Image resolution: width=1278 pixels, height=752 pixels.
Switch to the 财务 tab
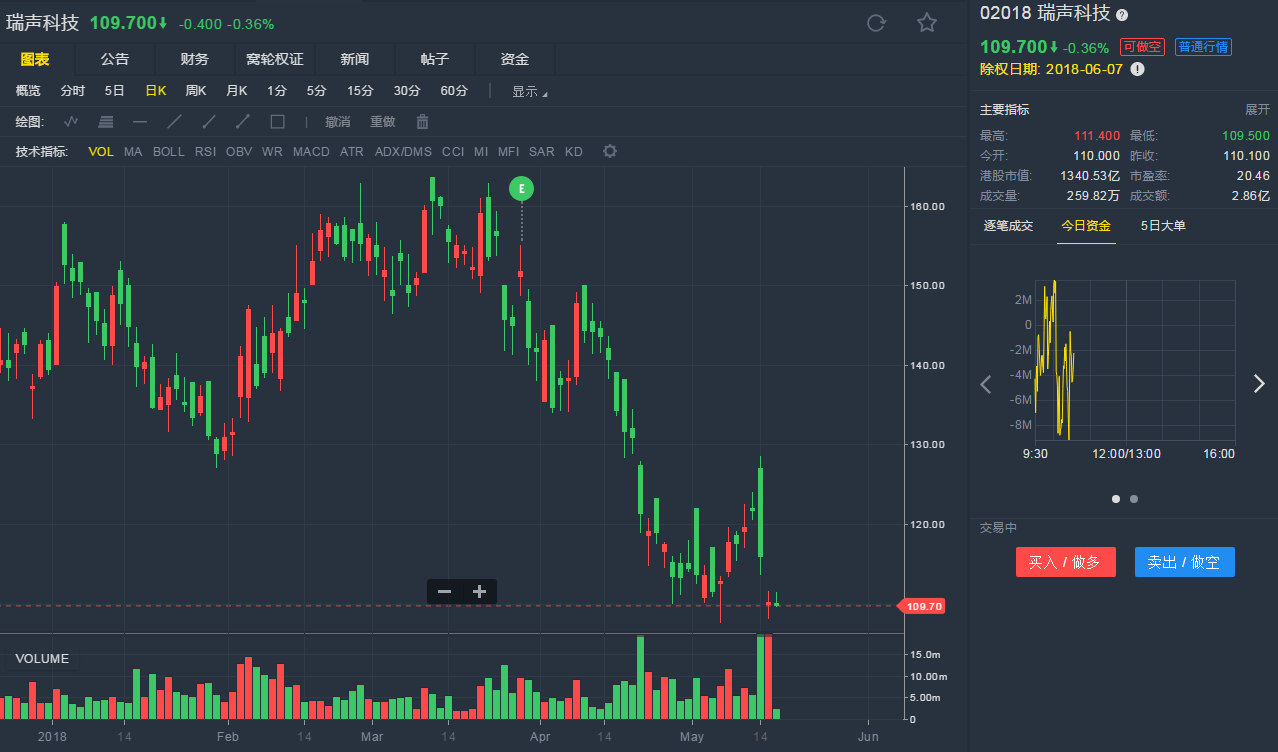(x=194, y=58)
